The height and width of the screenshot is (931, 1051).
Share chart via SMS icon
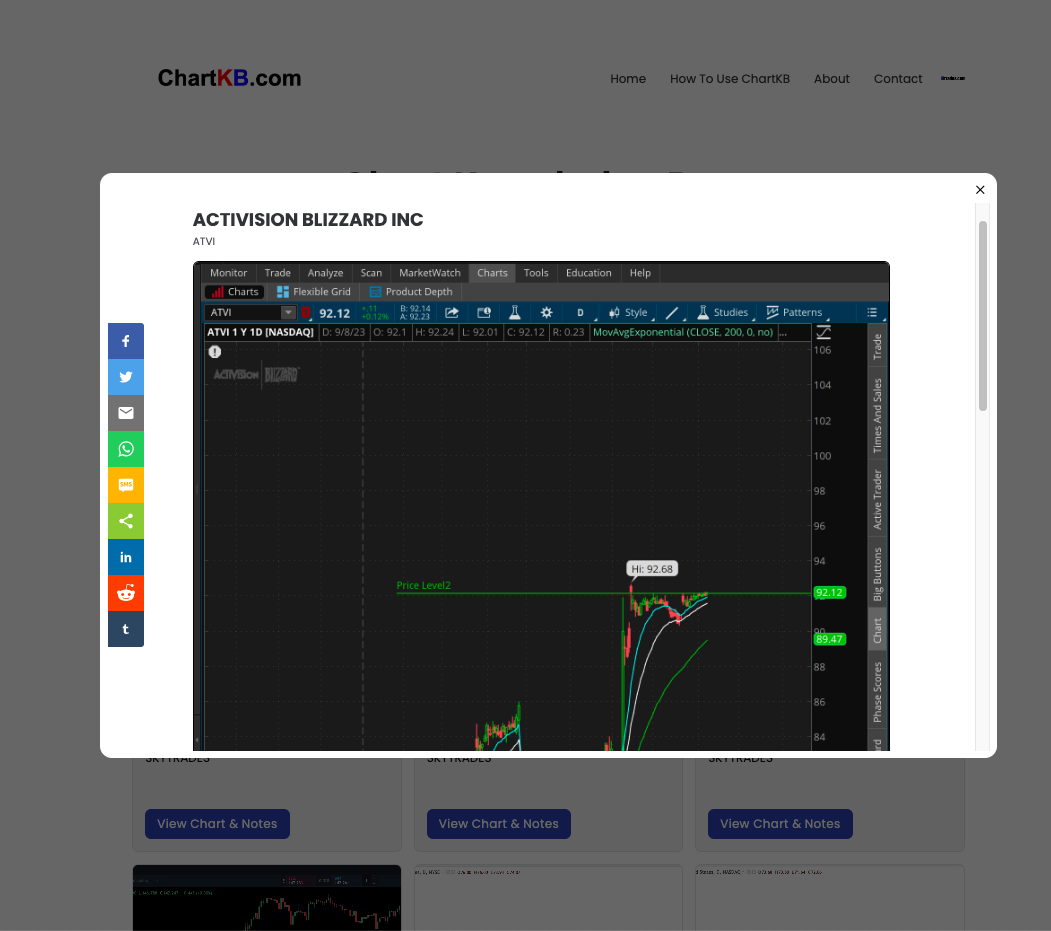click(x=125, y=485)
